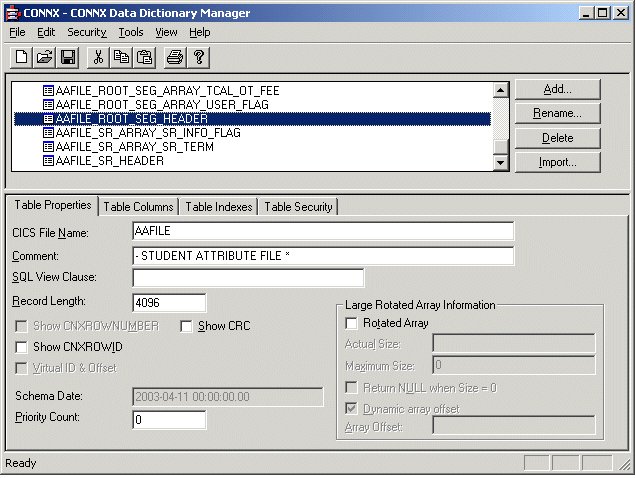Select AAFILE_SR_ARRAY_SR_TERM in the table list

point(134,147)
